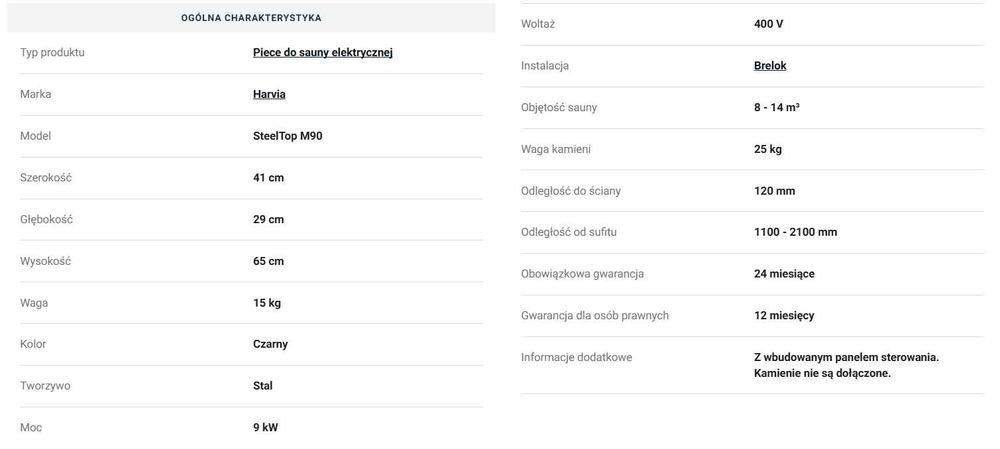Open the Brelok installation link

pyautogui.click(x=770, y=66)
